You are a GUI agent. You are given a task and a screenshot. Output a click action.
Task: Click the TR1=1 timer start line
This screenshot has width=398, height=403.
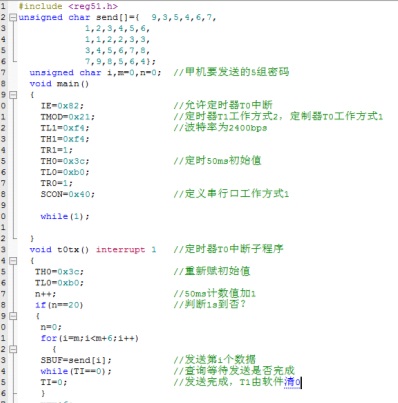[57, 150]
